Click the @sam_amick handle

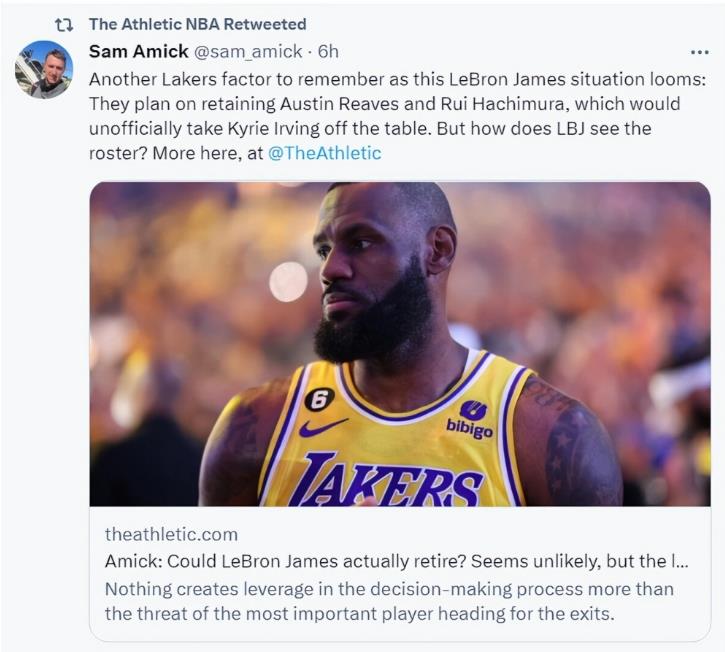(x=249, y=52)
